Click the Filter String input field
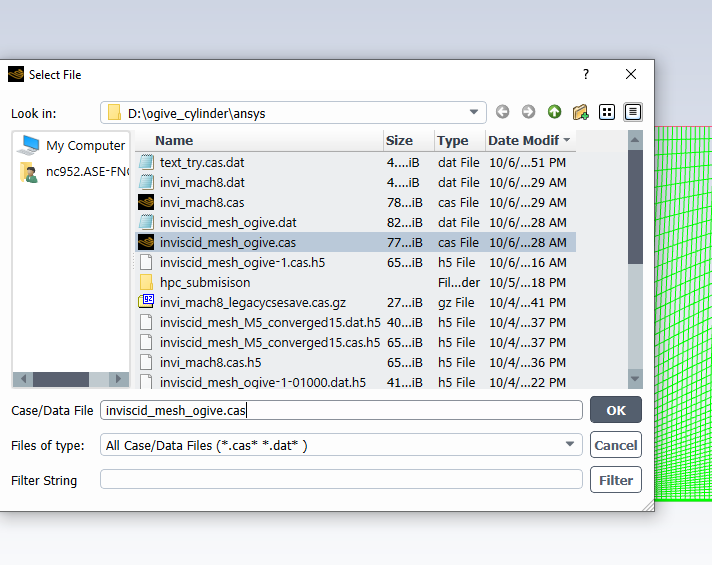 pyautogui.click(x=341, y=480)
